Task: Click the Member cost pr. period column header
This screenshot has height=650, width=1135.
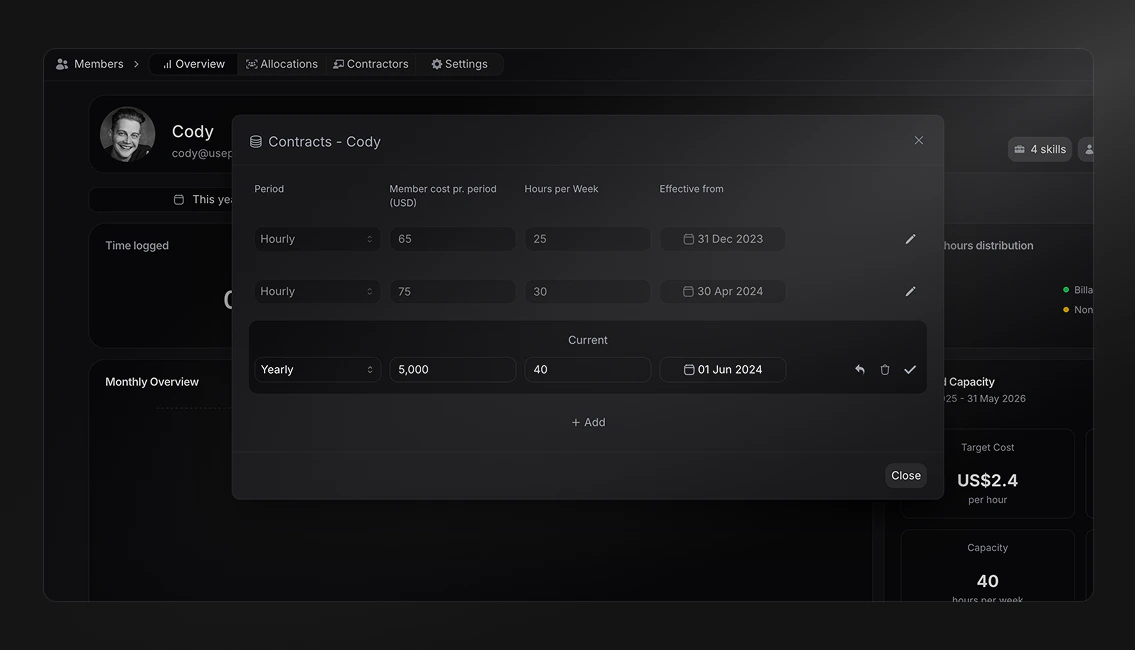Action: (443, 195)
